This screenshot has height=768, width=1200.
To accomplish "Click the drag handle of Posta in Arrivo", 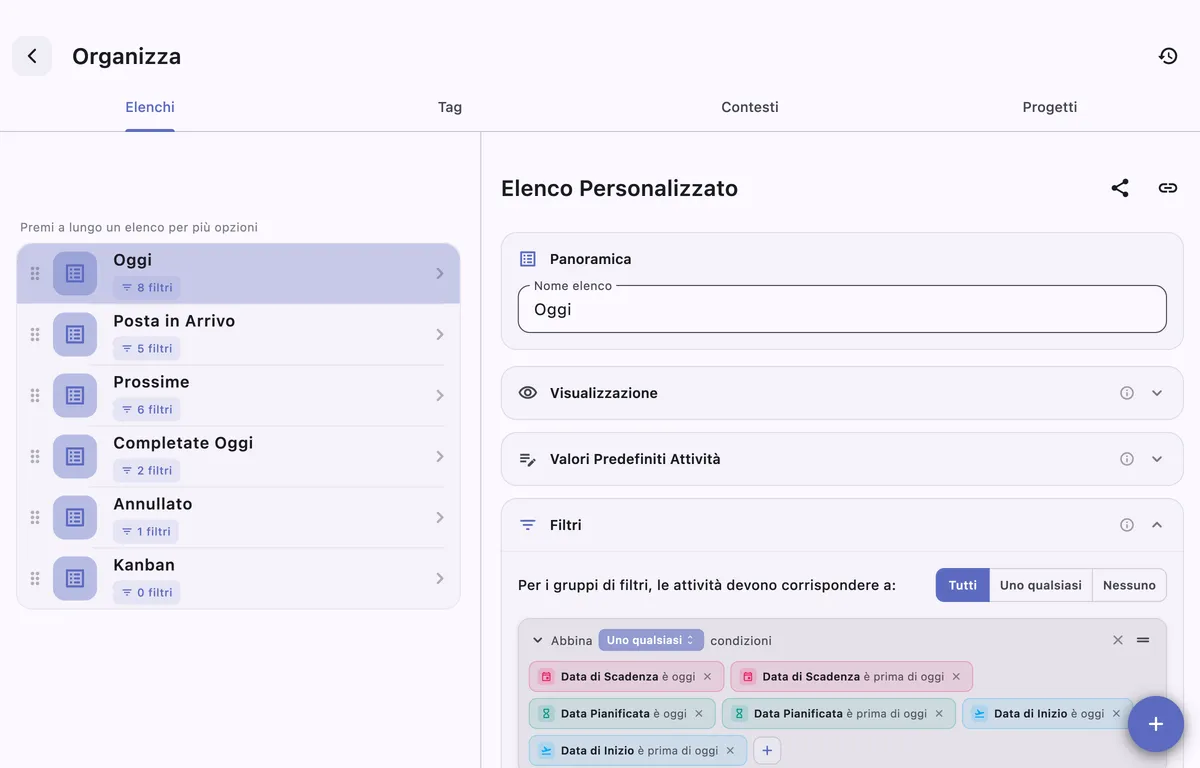I will [x=35, y=335].
